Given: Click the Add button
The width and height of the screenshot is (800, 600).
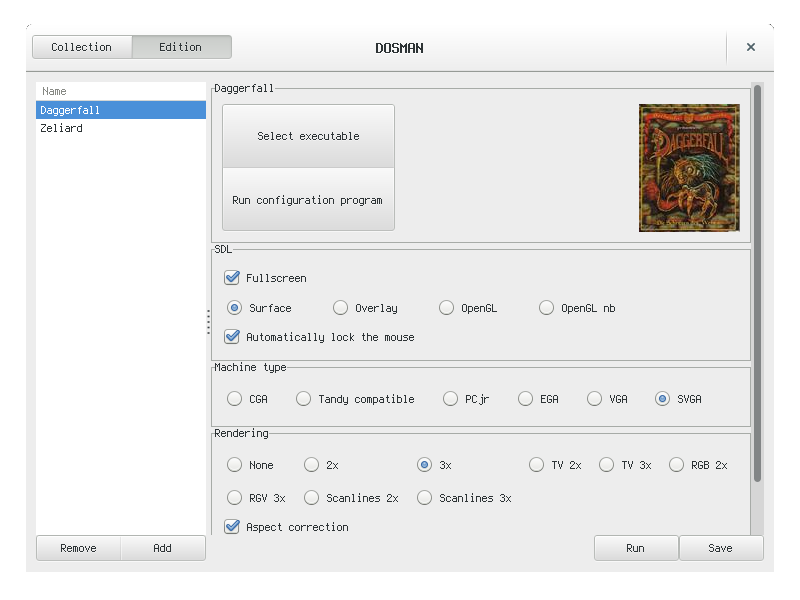Looking at the screenshot, I should [163, 548].
